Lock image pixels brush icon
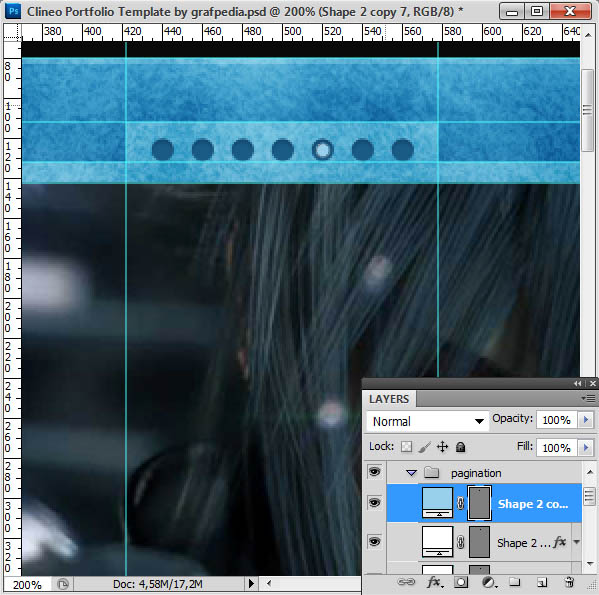Viewport: 599px width, 595px height. (424, 447)
